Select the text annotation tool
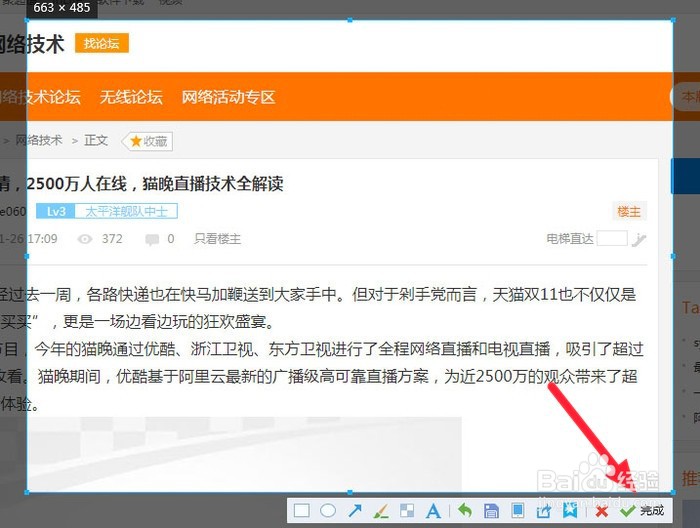Viewport: 700px width, 528px height. [x=433, y=511]
